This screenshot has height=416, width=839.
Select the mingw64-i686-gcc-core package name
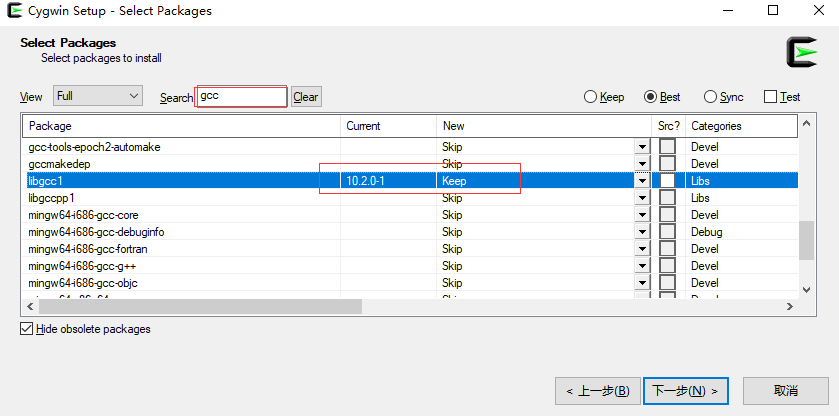[x=83, y=215]
